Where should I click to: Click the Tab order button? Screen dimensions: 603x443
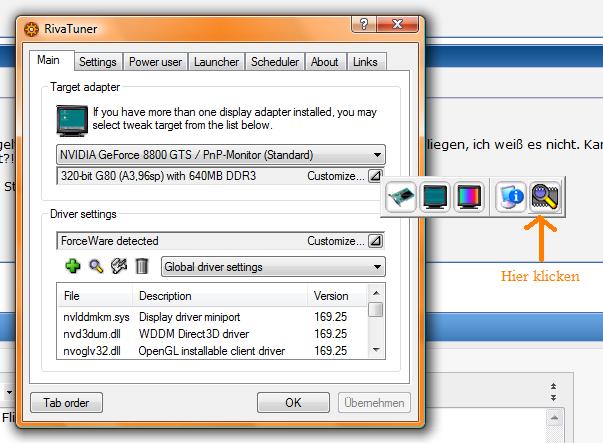point(66,403)
